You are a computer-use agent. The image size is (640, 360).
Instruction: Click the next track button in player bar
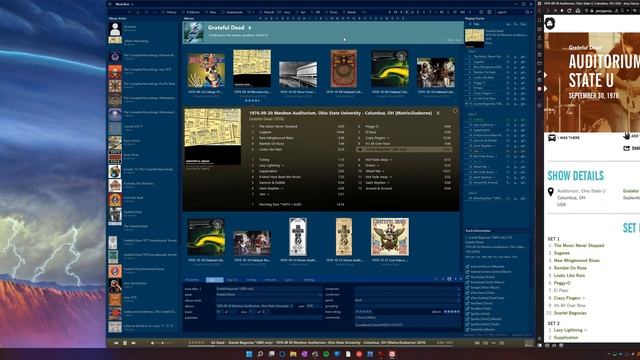click(133, 343)
